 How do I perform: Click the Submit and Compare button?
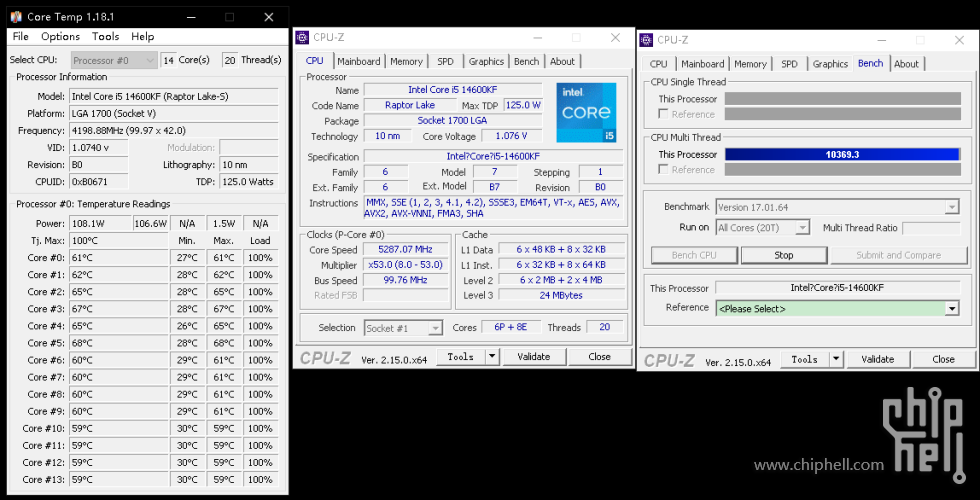[x=898, y=255]
